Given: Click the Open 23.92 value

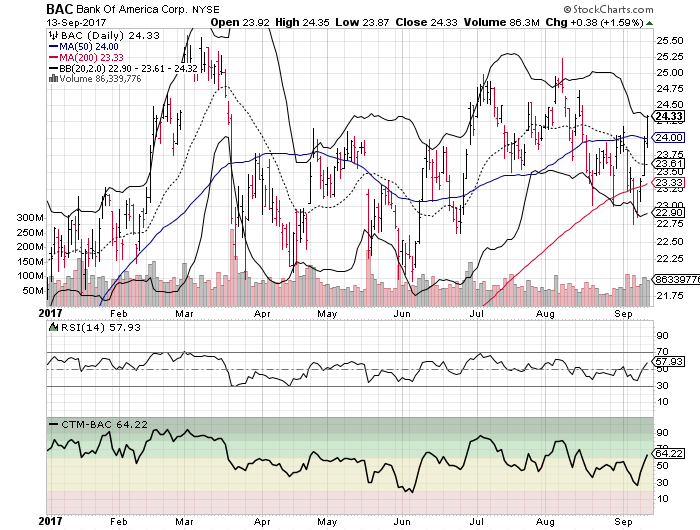Looking at the screenshot, I should (x=240, y=22).
